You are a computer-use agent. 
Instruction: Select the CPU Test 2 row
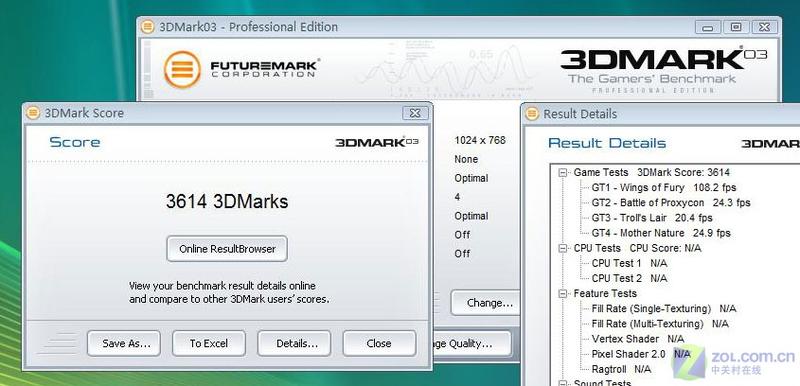click(x=629, y=278)
